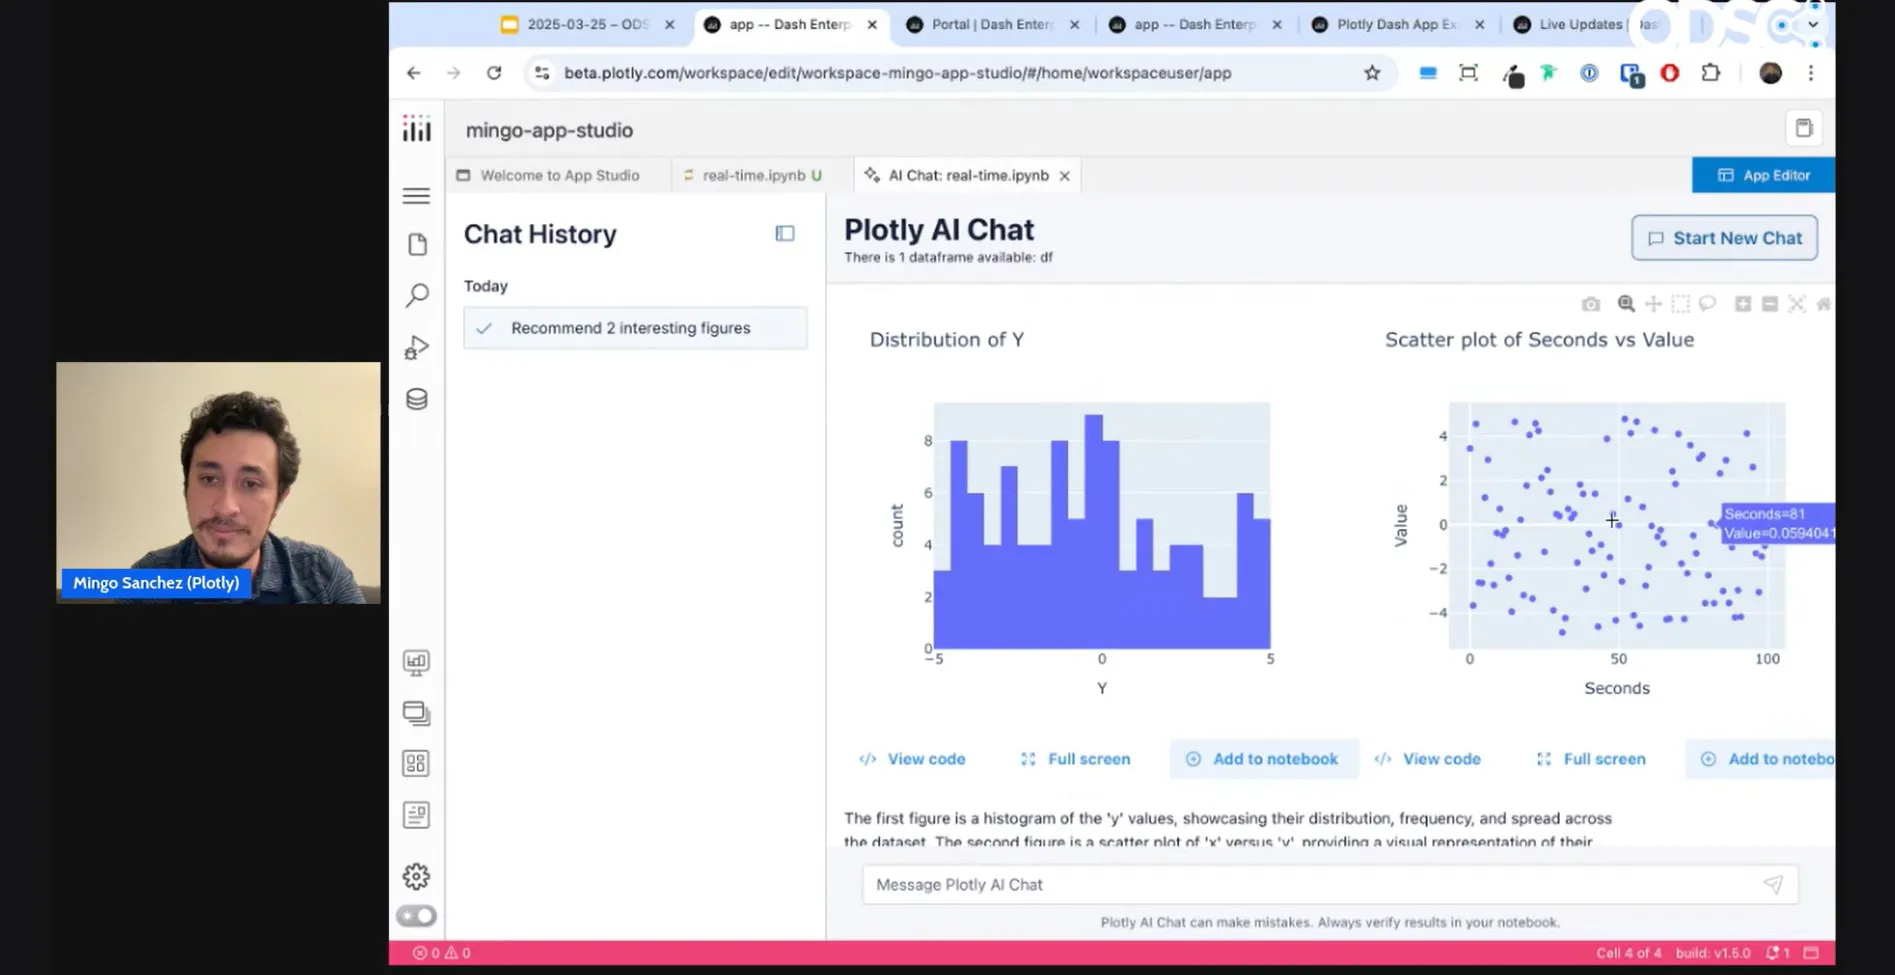Click Start New Chat button
The height and width of the screenshot is (975, 1895).
pyautogui.click(x=1724, y=238)
